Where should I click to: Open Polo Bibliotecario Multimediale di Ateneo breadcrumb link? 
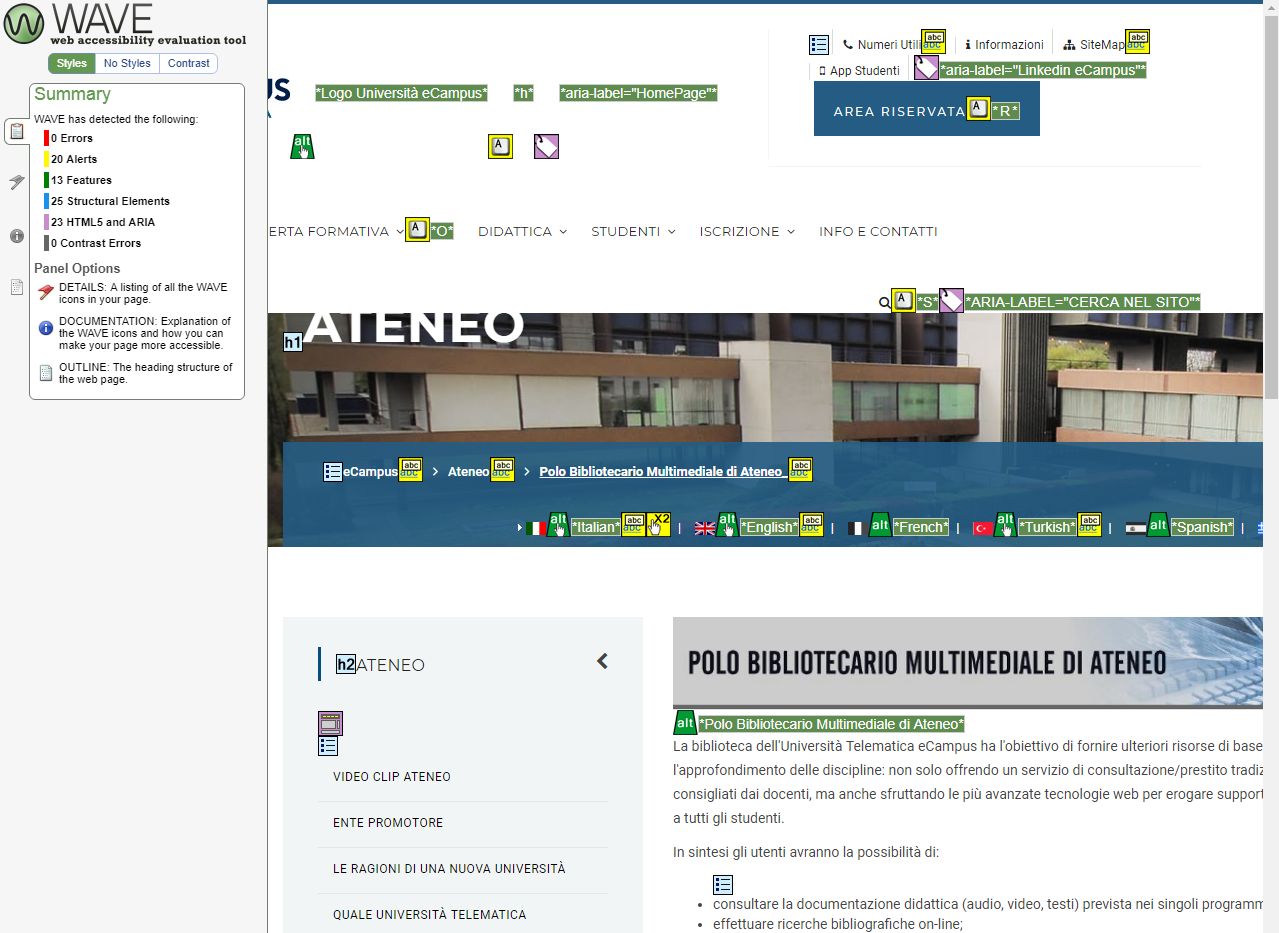(663, 472)
